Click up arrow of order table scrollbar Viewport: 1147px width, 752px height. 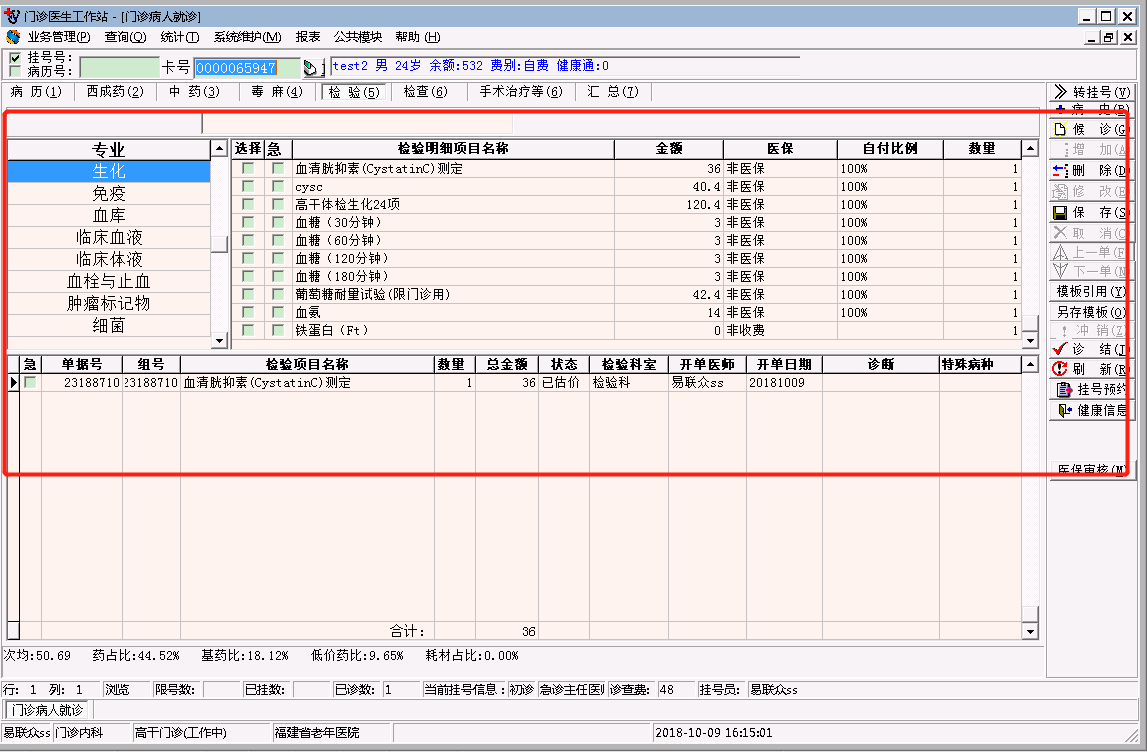click(1030, 364)
